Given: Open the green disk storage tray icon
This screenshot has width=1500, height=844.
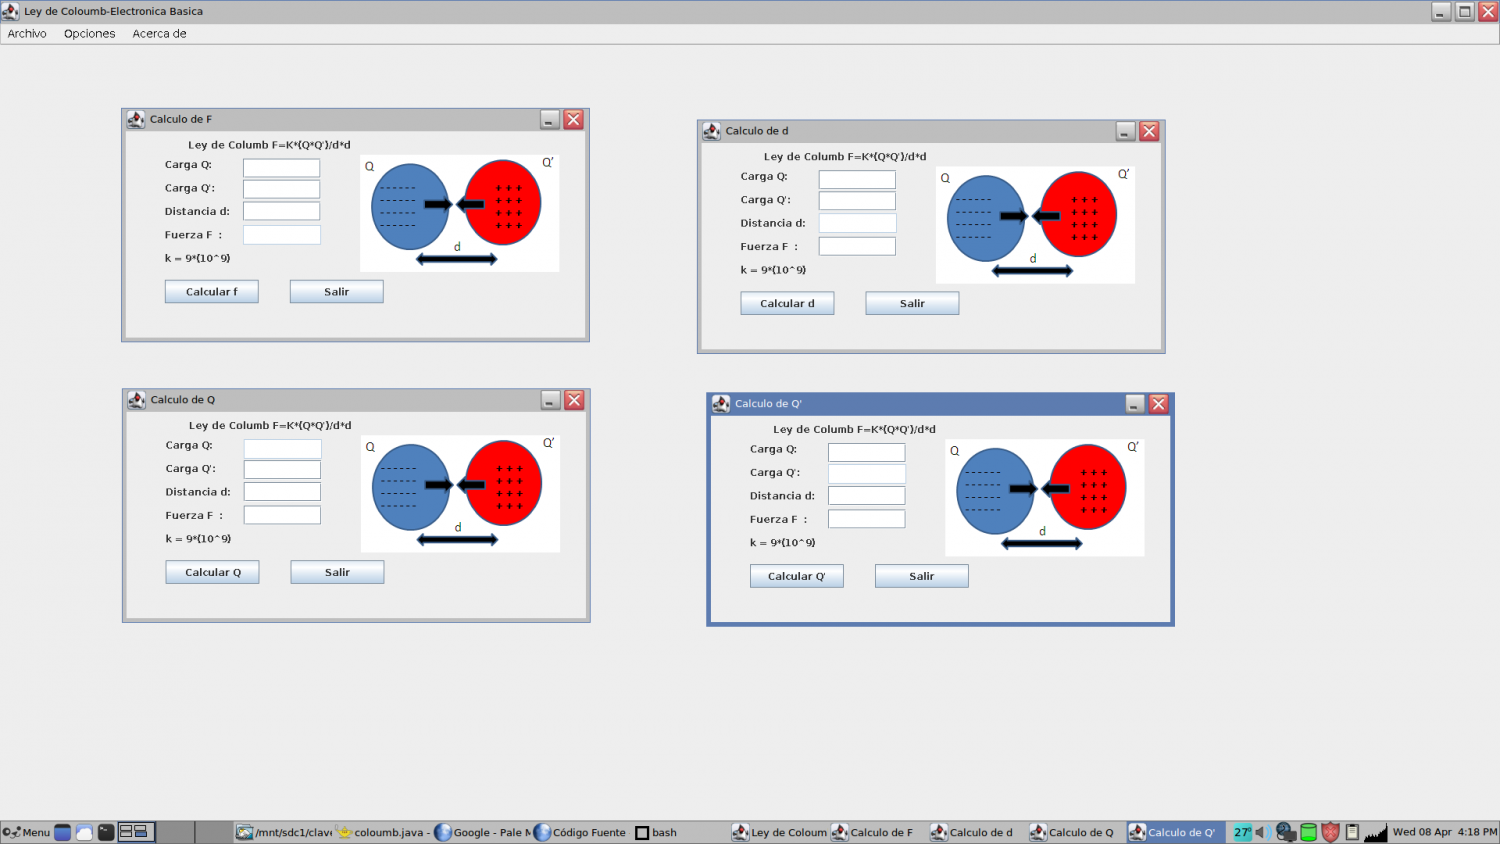Looking at the screenshot, I should coord(1308,832).
